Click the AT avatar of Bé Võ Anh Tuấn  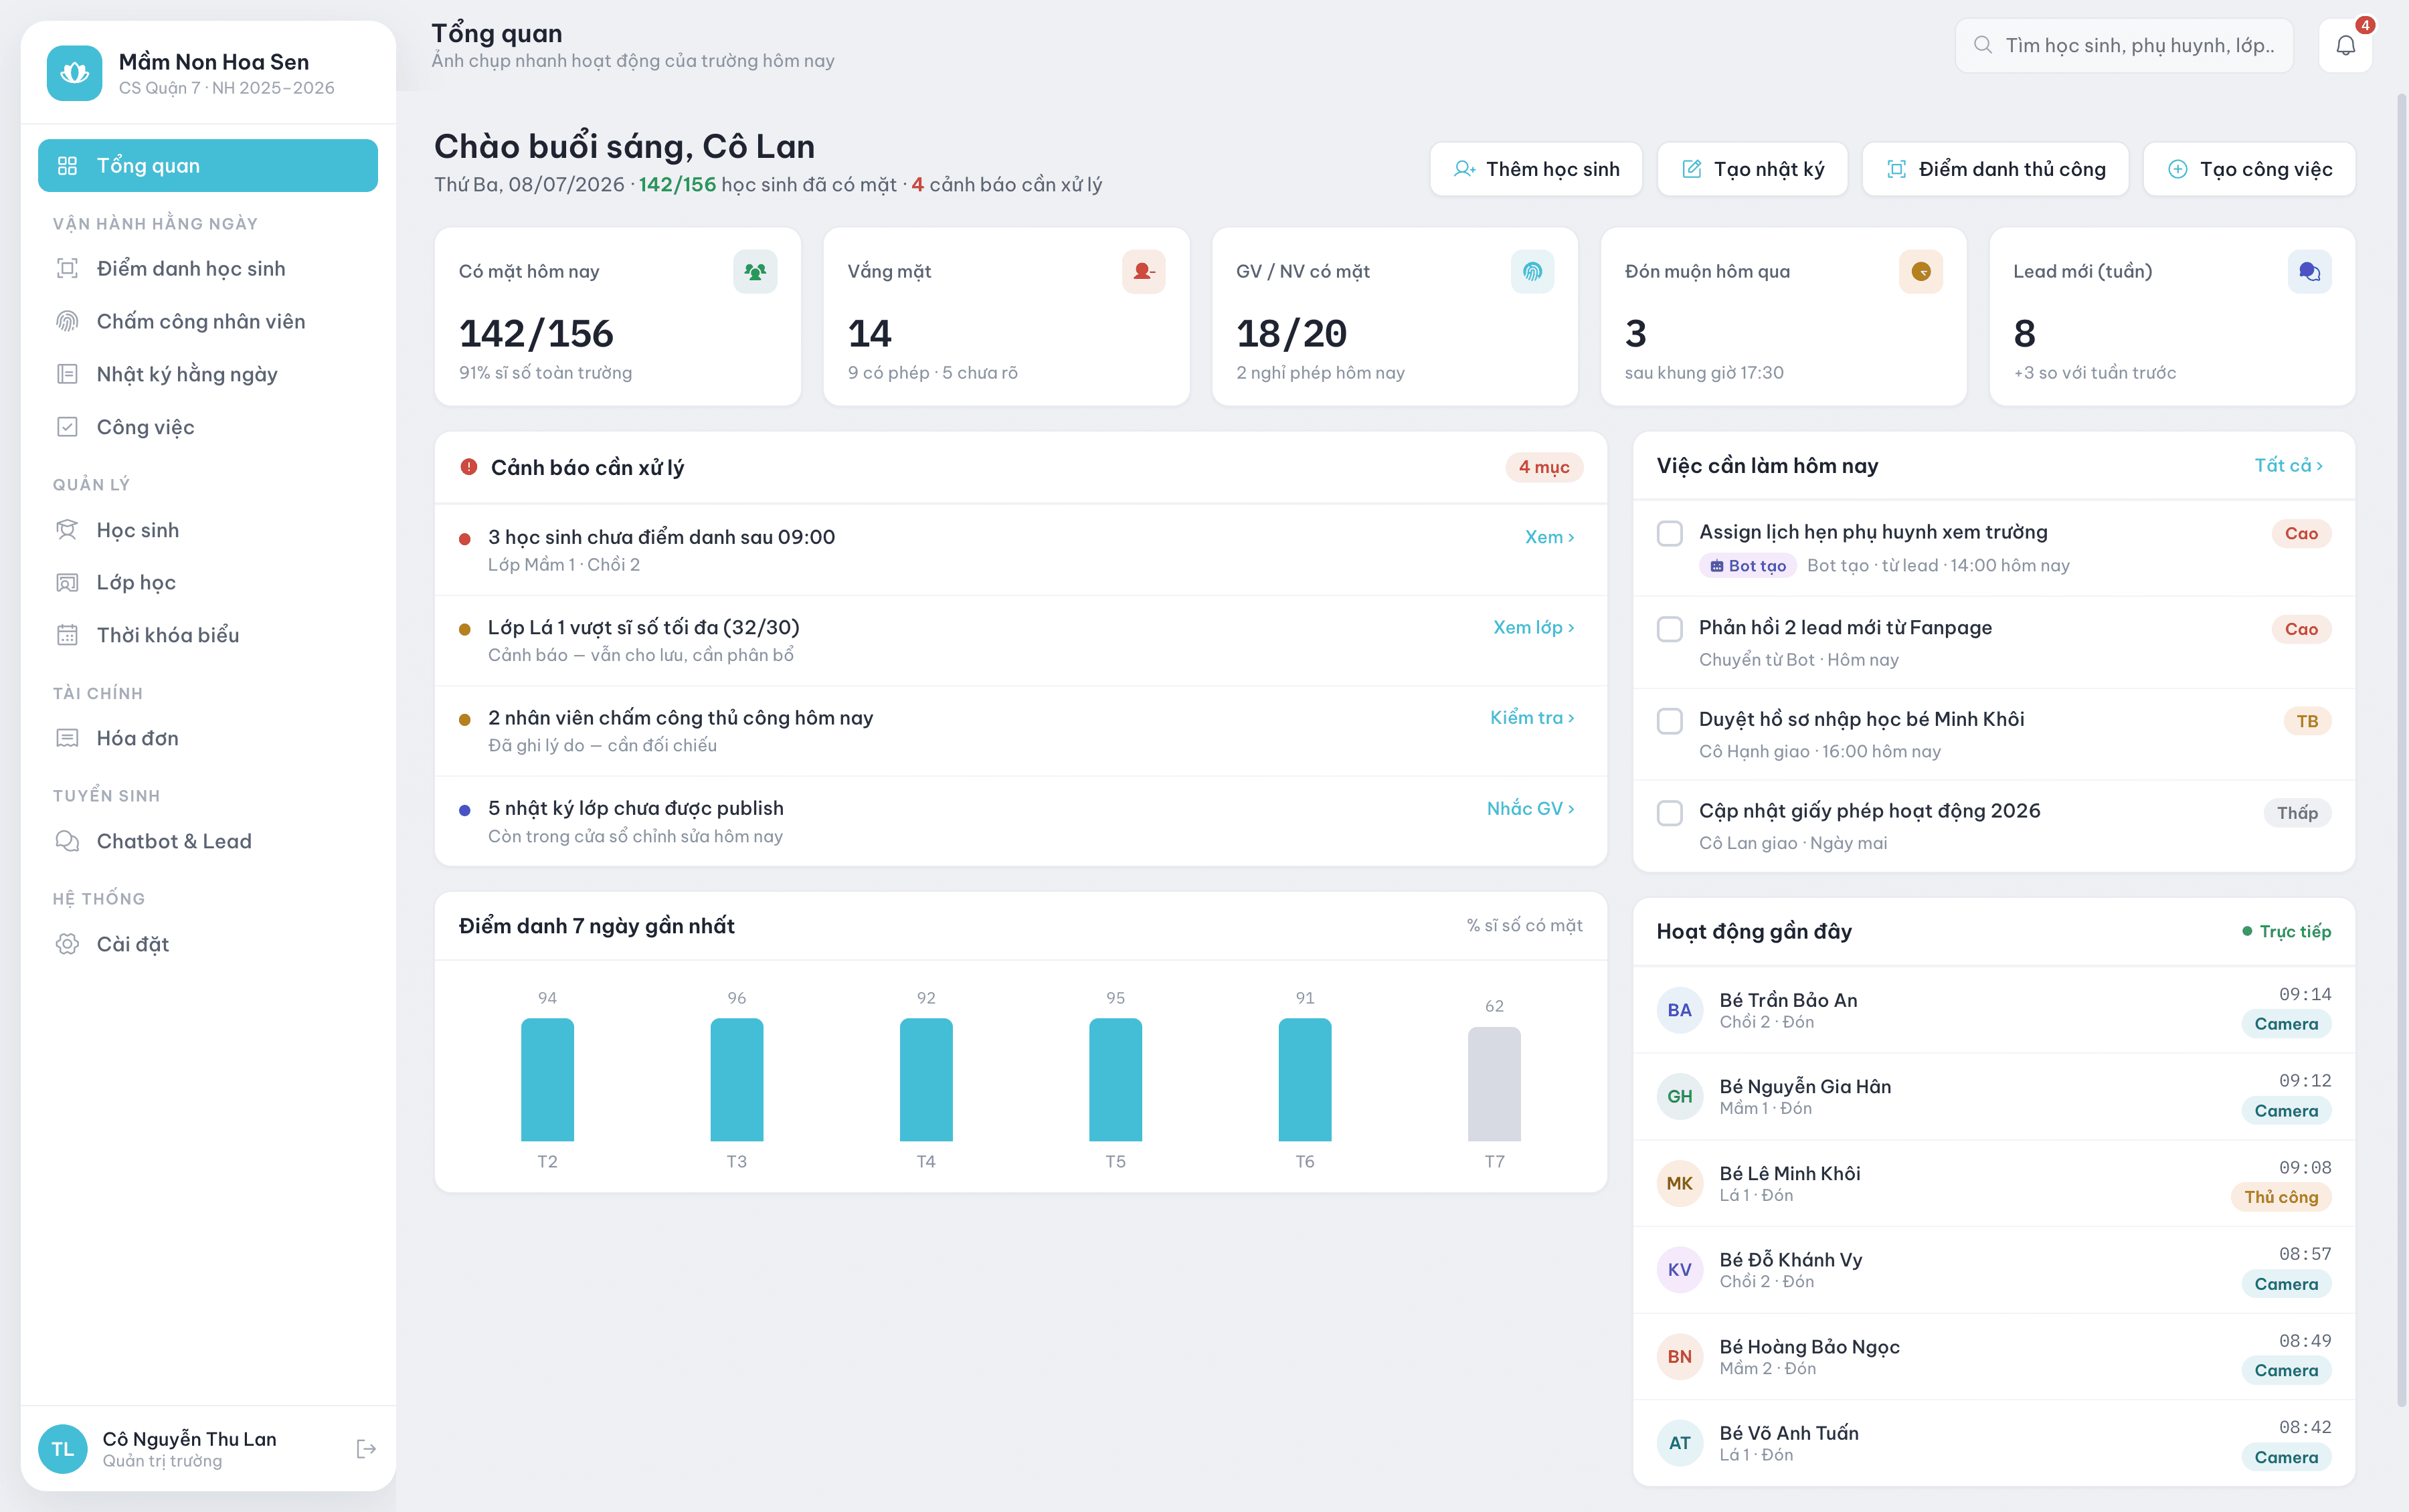tap(1680, 1443)
